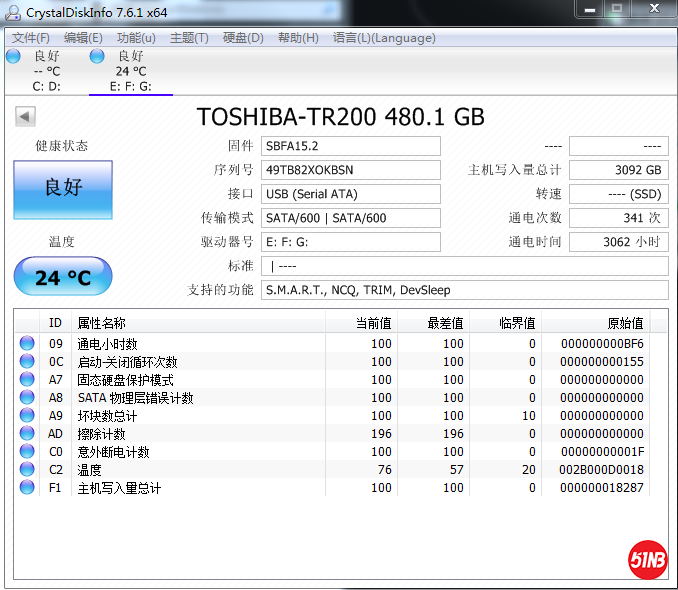Click the 最差值 column header
Viewport: 678px width, 590px height.
(434, 323)
